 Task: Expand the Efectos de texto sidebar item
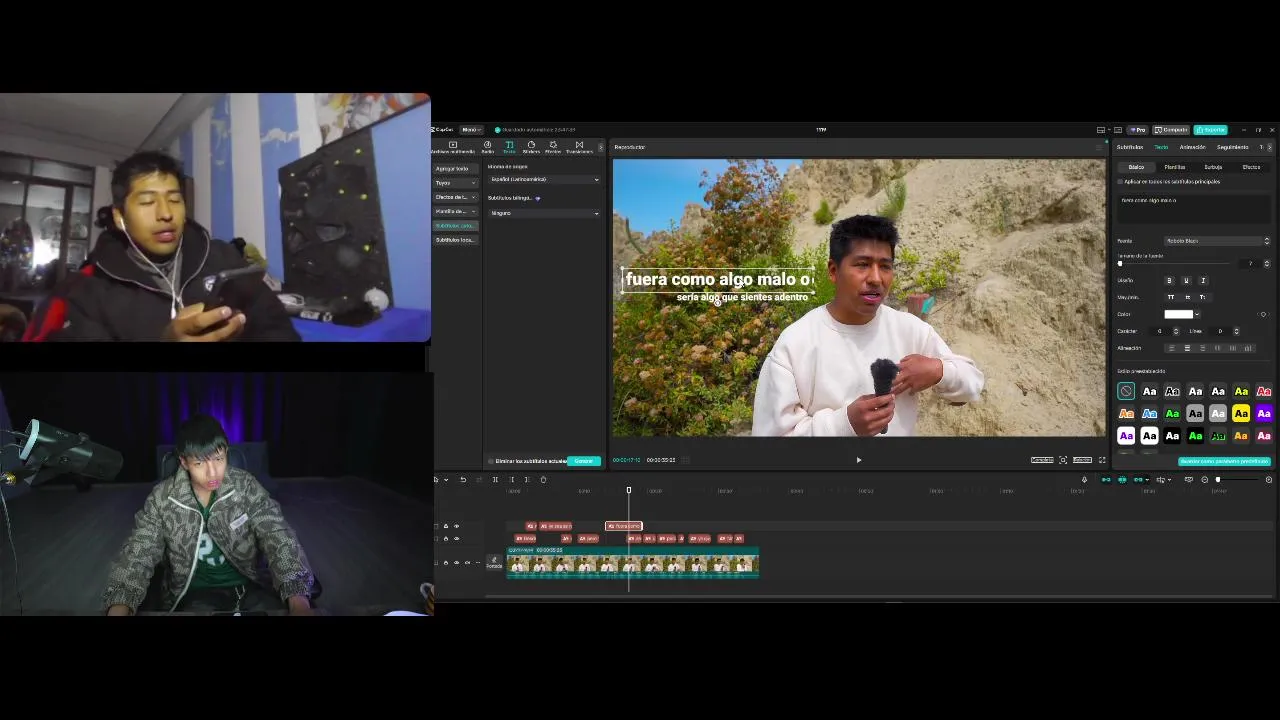[x=455, y=197]
